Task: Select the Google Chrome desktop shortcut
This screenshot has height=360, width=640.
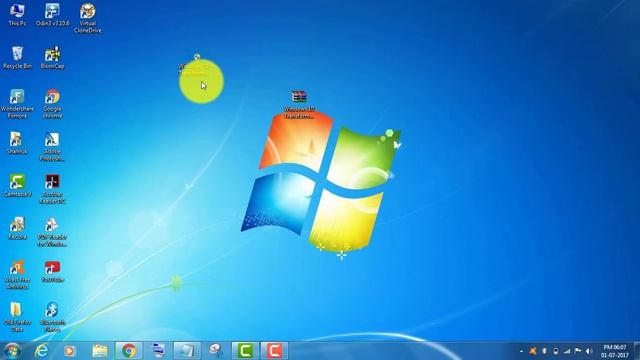Action: click(52, 104)
